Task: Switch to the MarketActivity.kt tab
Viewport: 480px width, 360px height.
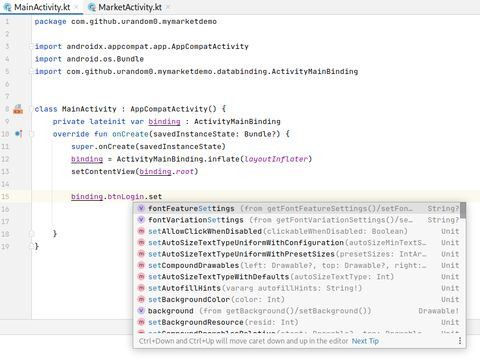Action: 130,7
